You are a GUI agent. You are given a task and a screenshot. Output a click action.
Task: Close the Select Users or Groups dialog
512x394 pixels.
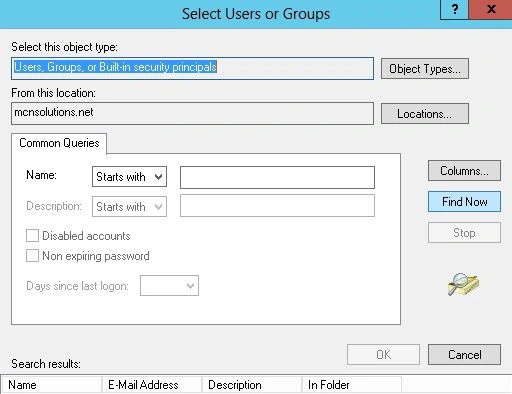point(491,9)
